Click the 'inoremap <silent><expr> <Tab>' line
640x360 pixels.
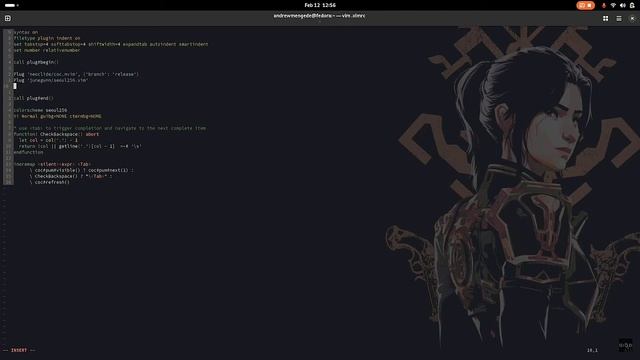tap(51, 164)
